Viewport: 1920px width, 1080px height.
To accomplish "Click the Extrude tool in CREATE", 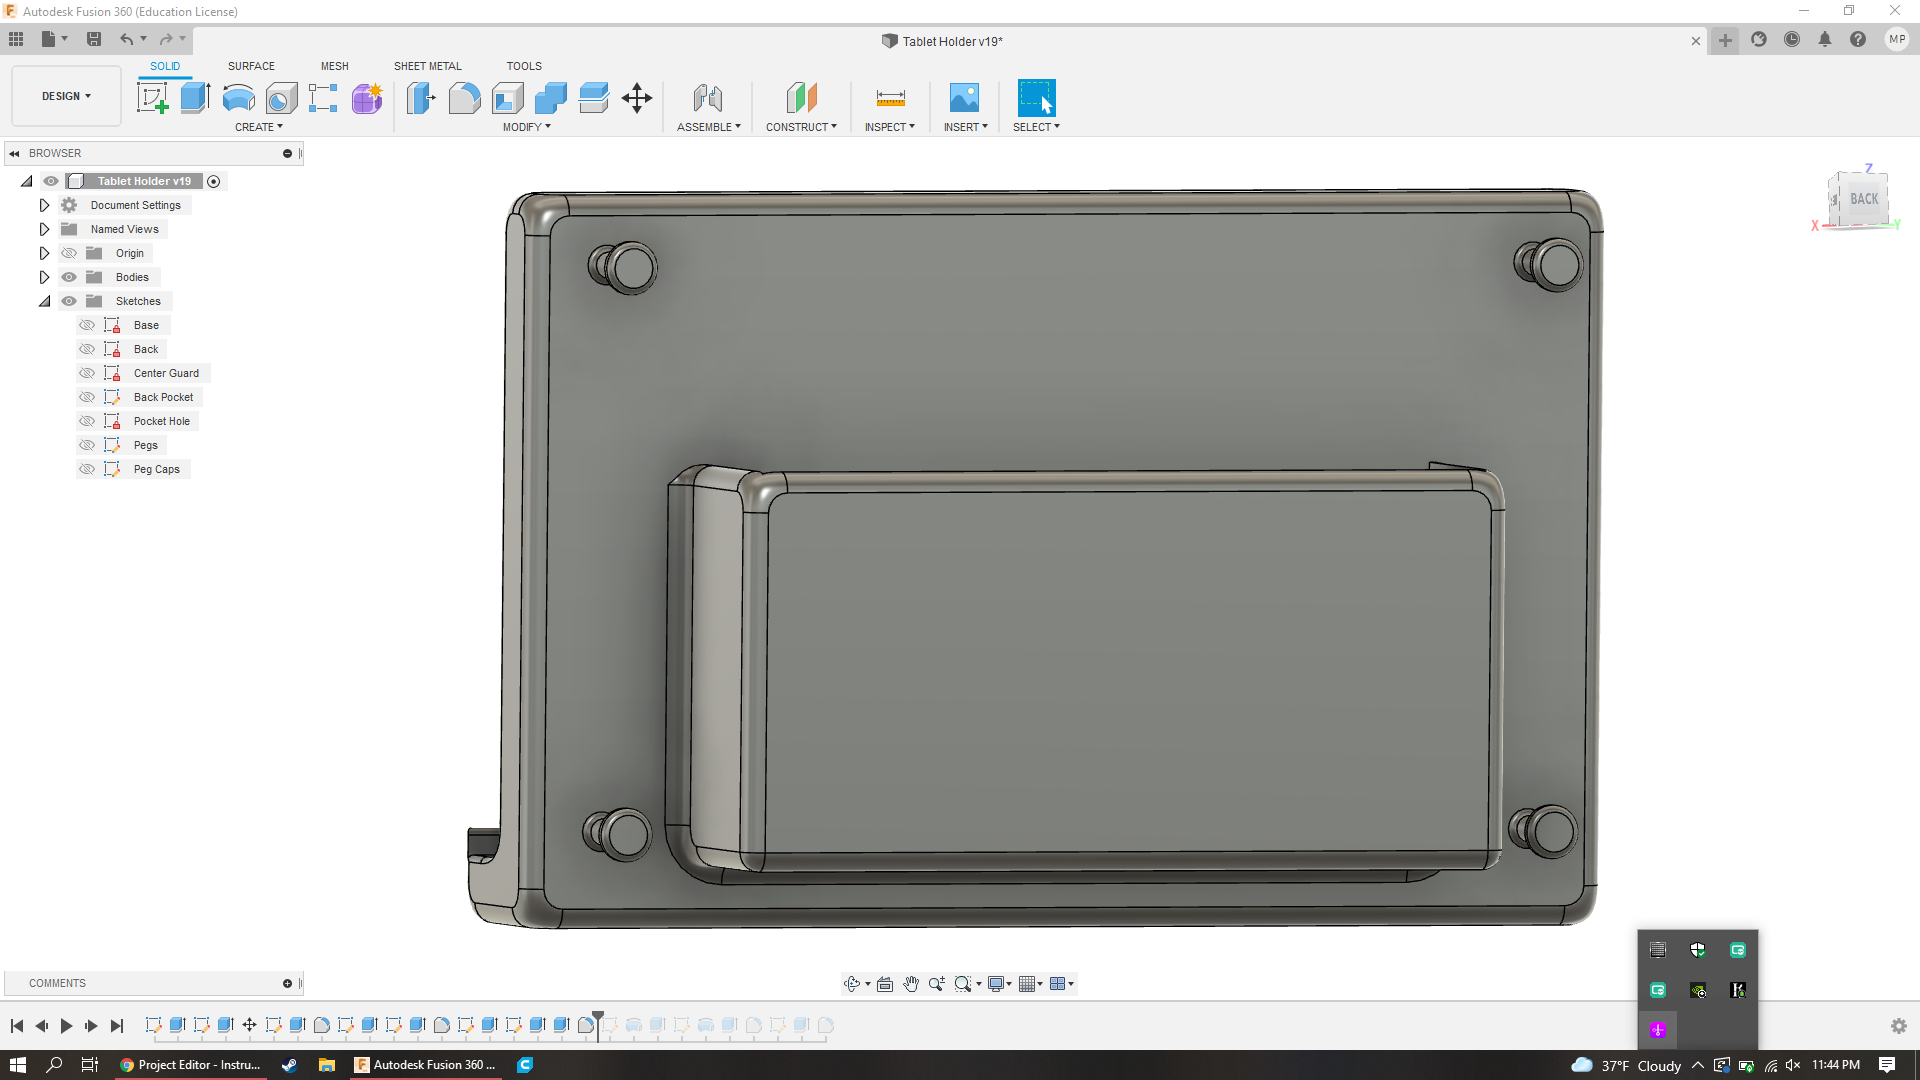I will coord(195,99).
